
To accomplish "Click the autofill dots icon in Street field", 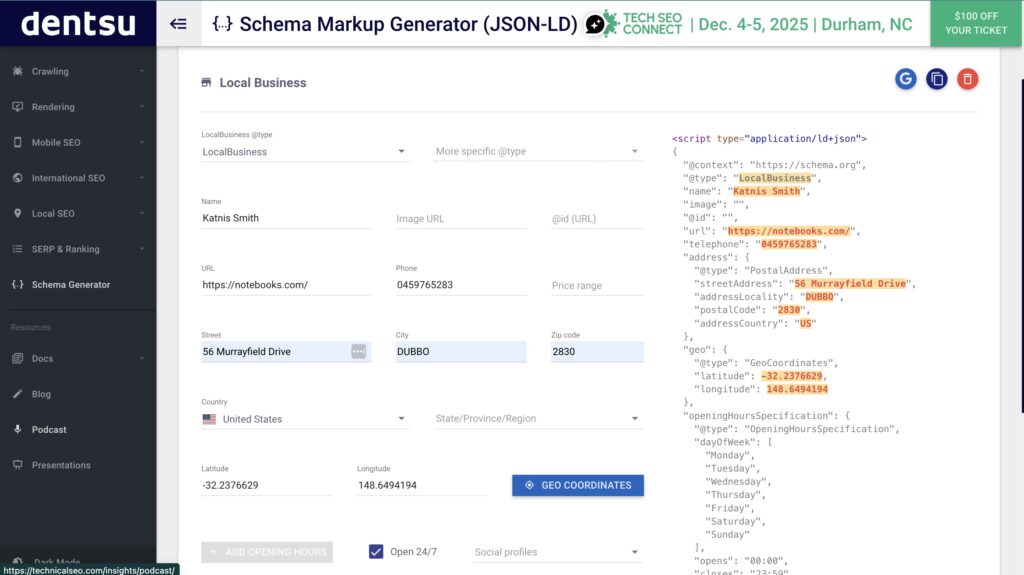I will [359, 351].
